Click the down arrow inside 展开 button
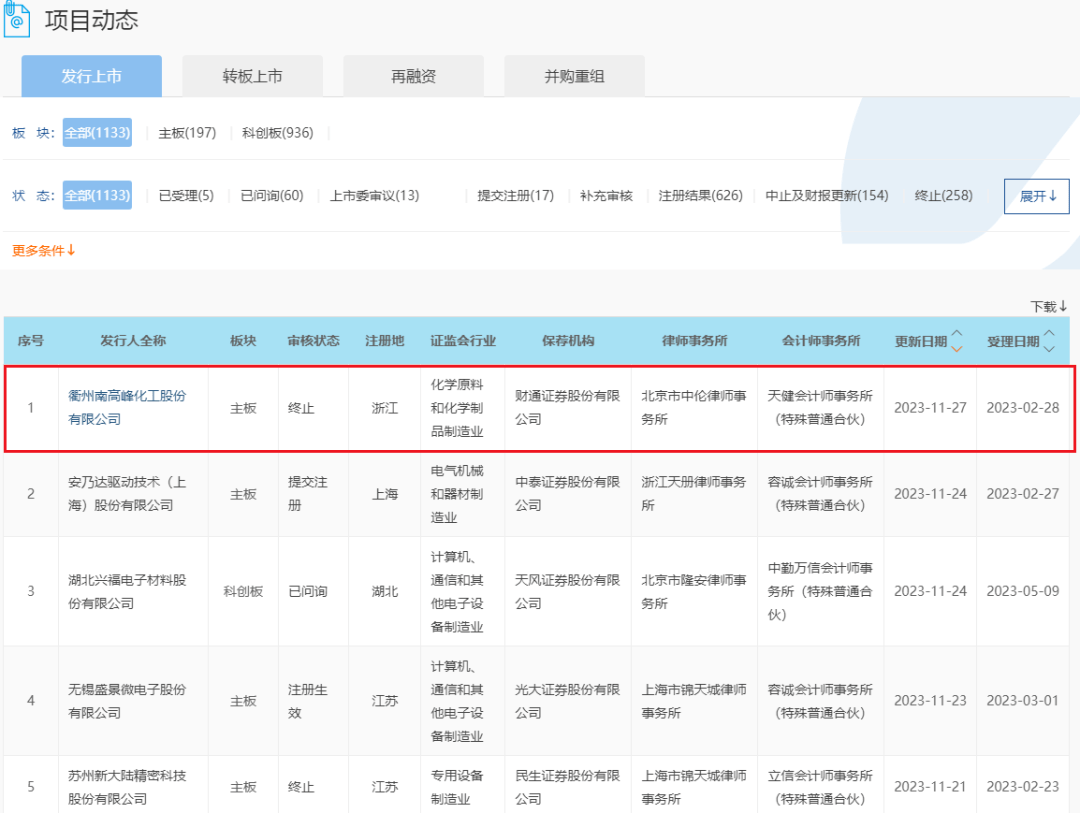 pos(1051,196)
